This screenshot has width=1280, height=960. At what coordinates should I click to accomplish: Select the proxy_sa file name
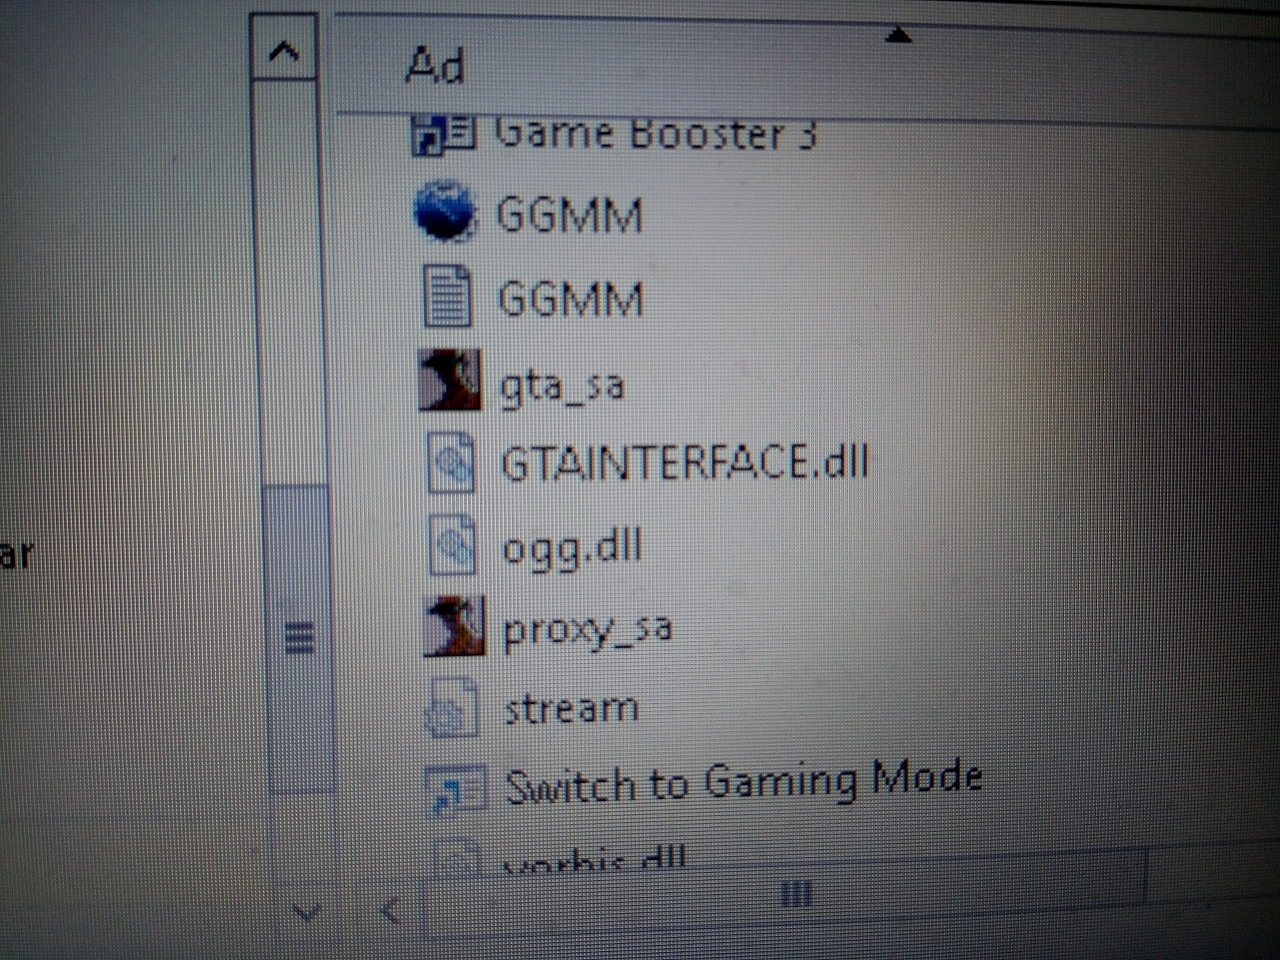[x=587, y=629]
